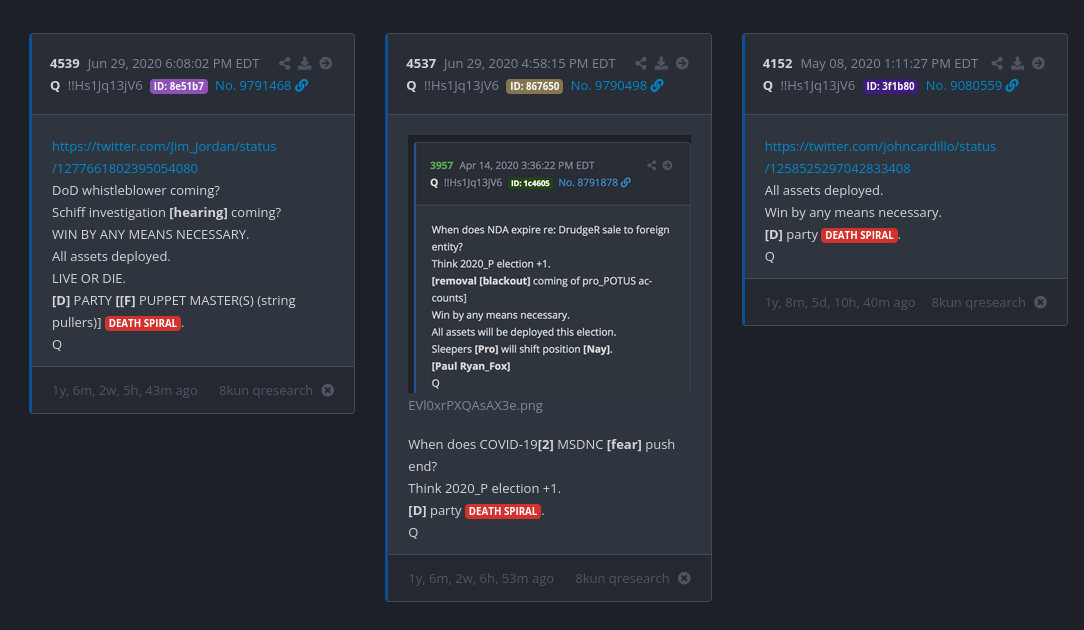The image size is (1084, 630).
Task: Click '1y, 6m, 2w, 6h, 53m ago' text
Action: coord(481,578)
